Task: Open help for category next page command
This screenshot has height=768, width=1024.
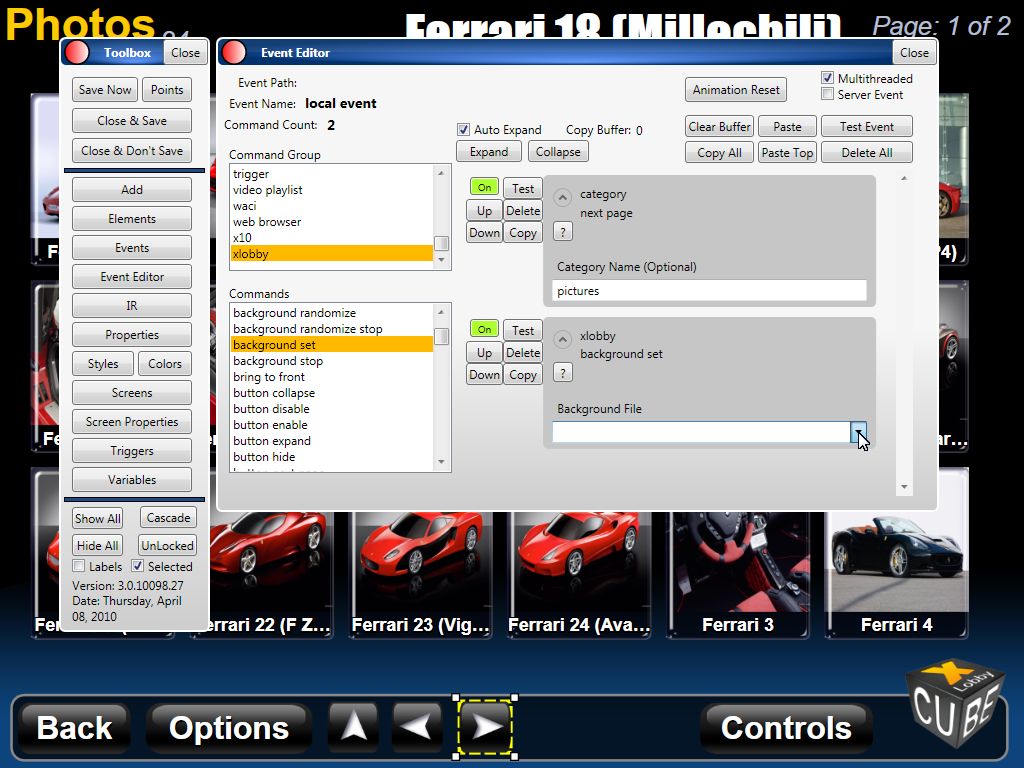Action: (563, 231)
